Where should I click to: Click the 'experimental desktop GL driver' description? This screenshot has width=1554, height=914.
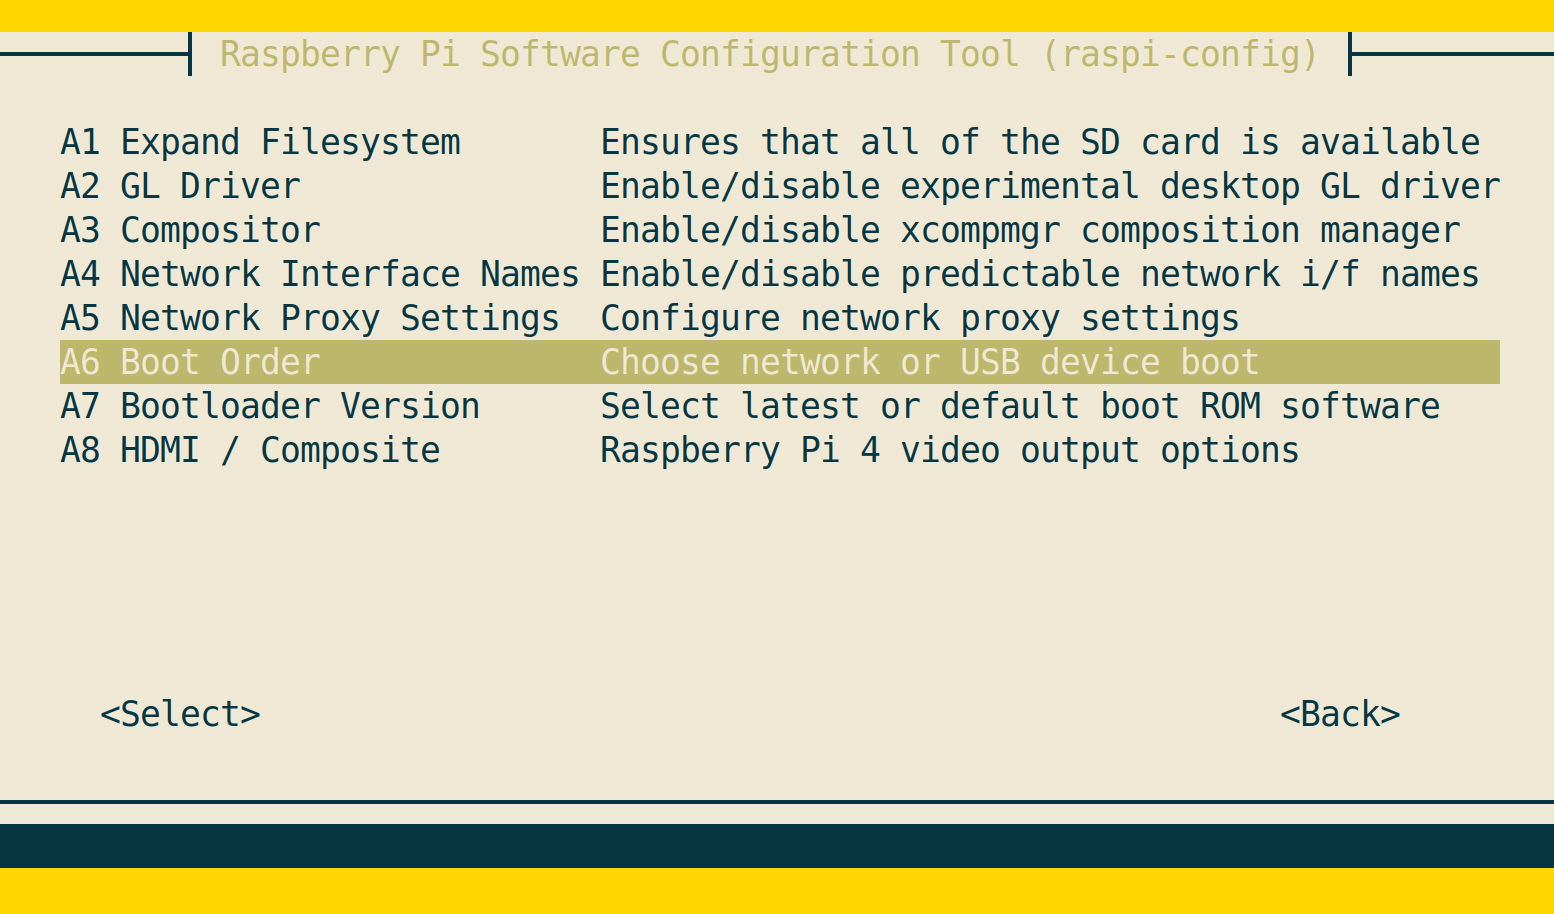(1049, 186)
